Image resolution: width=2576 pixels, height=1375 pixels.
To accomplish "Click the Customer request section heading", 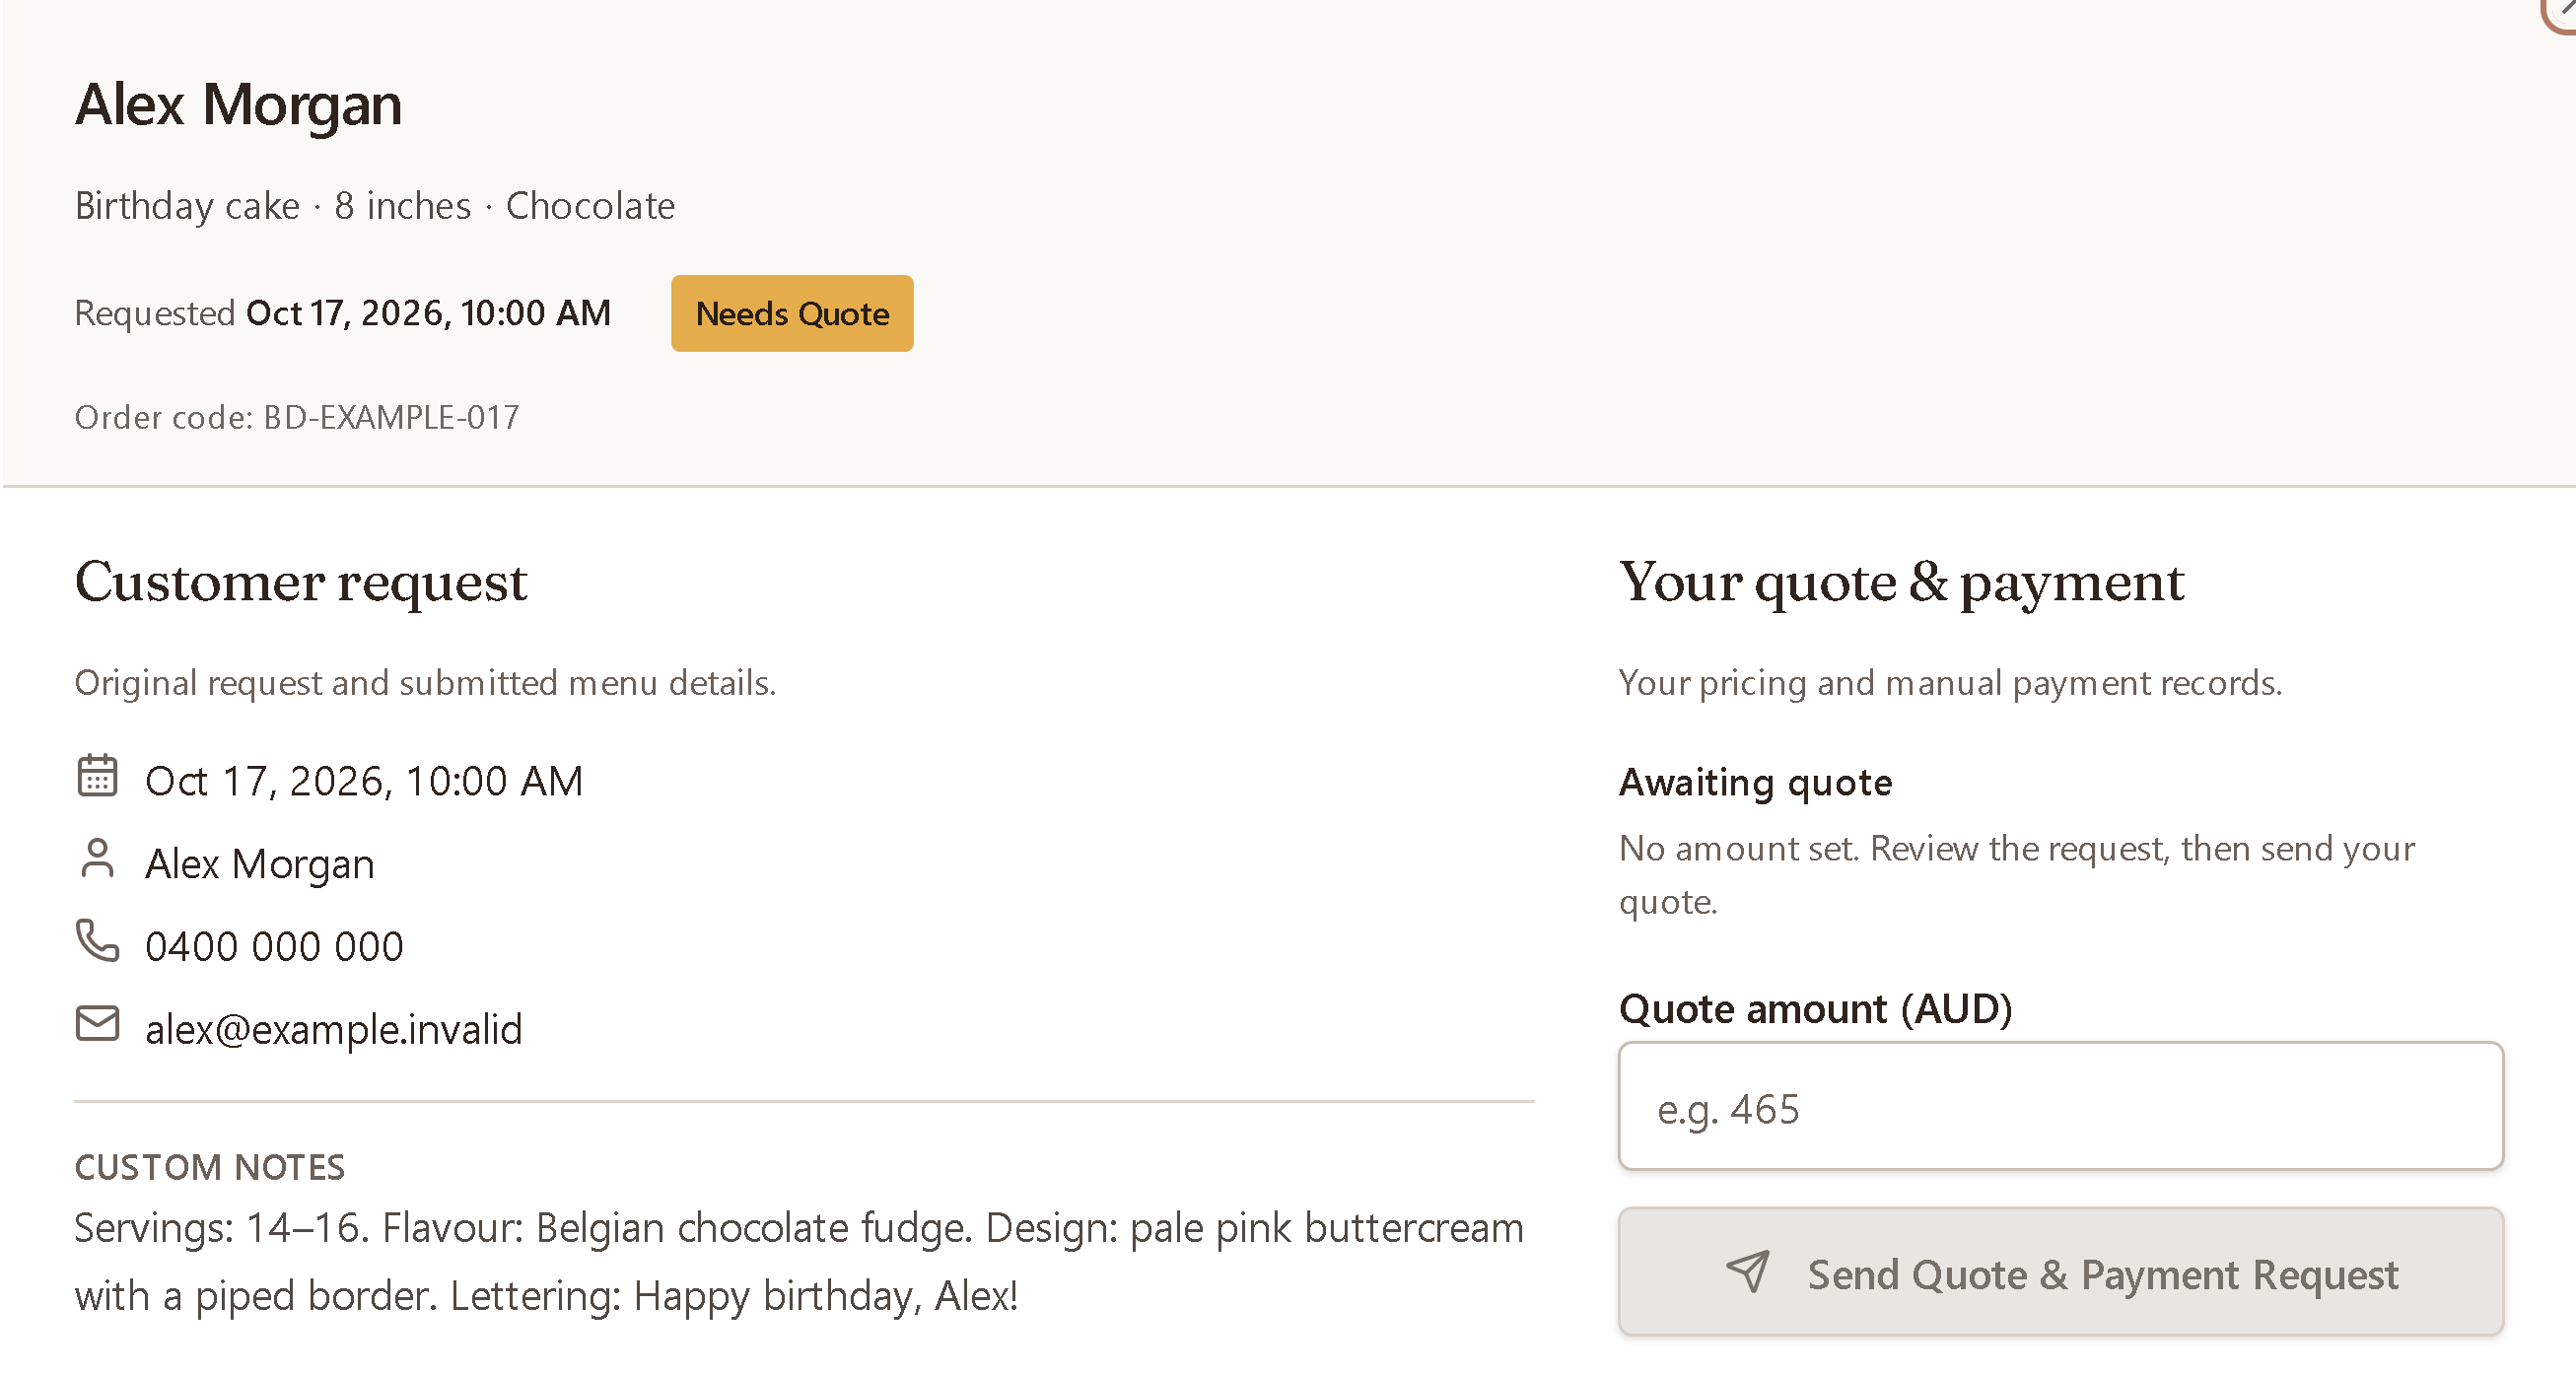I will click(x=301, y=582).
